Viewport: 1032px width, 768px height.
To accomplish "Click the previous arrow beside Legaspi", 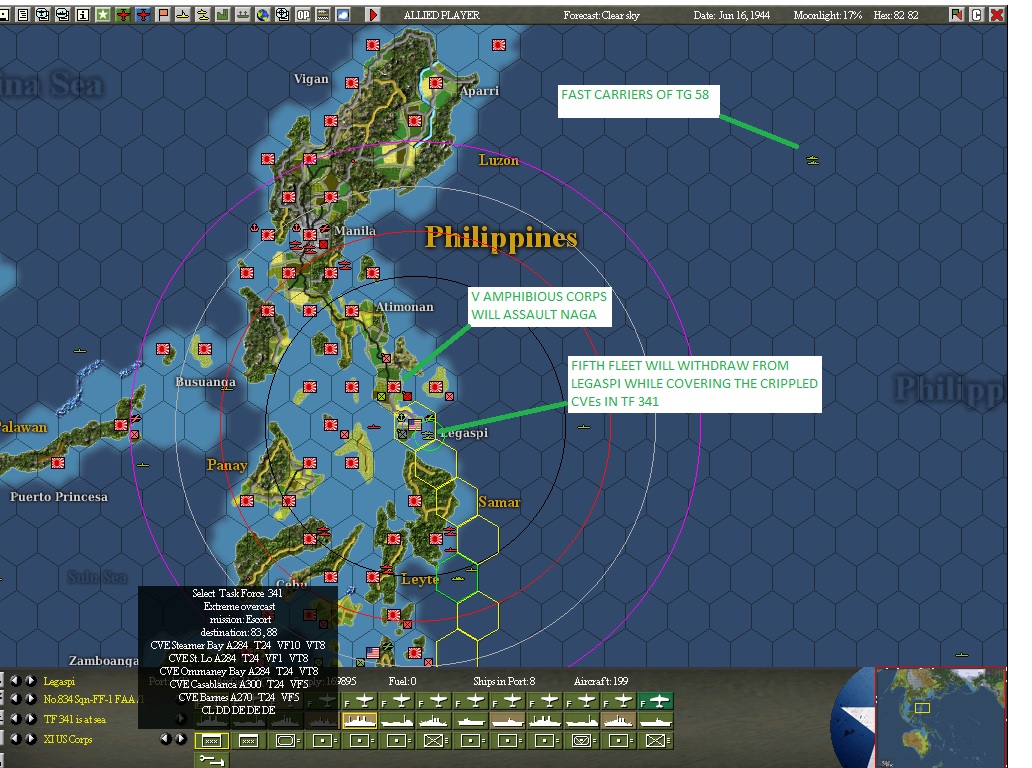I will click(x=16, y=681).
